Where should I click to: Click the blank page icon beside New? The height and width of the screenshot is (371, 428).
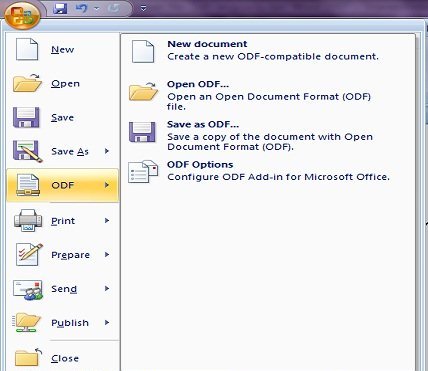click(x=27, y=49)
